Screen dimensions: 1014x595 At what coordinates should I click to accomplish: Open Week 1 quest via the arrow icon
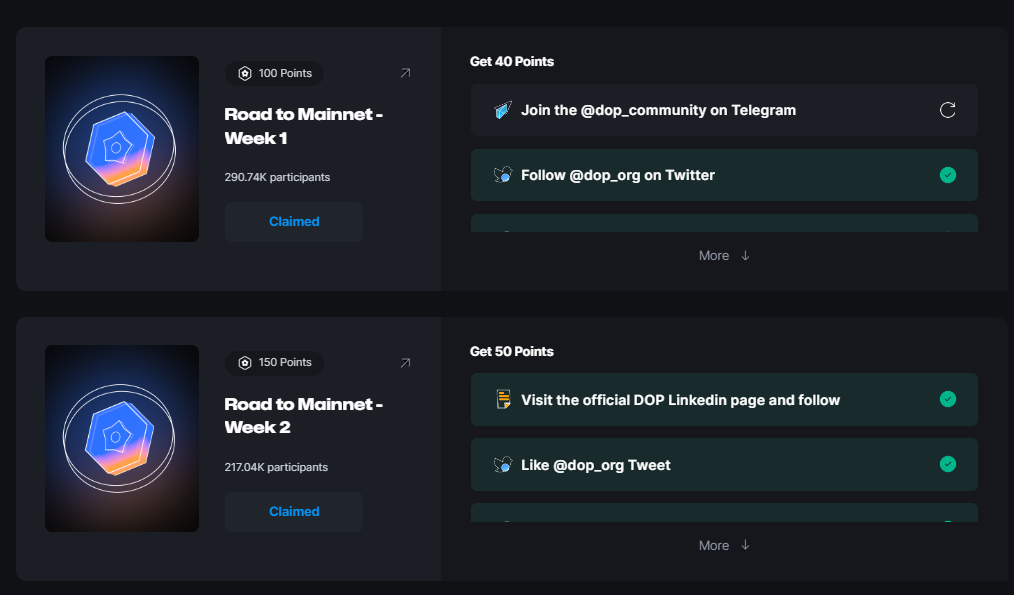coord(405,73)
